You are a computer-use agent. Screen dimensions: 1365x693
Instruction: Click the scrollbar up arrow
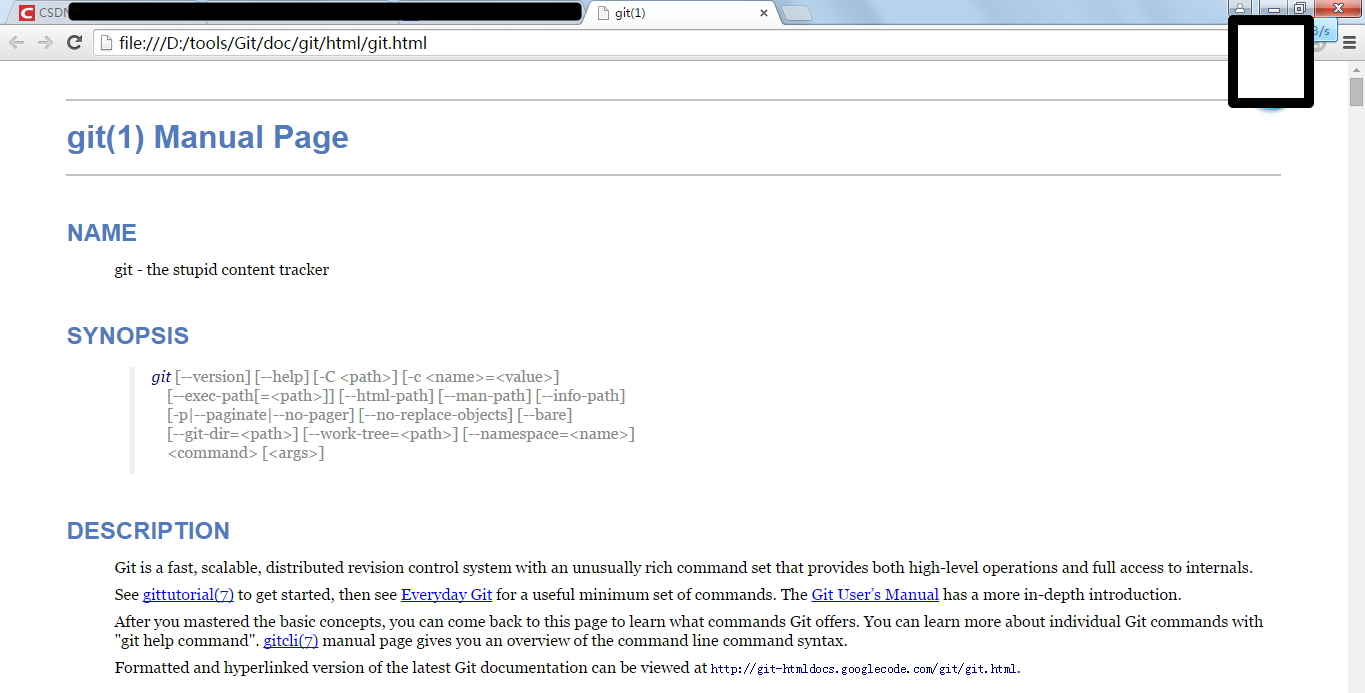tap(1356, 68)
